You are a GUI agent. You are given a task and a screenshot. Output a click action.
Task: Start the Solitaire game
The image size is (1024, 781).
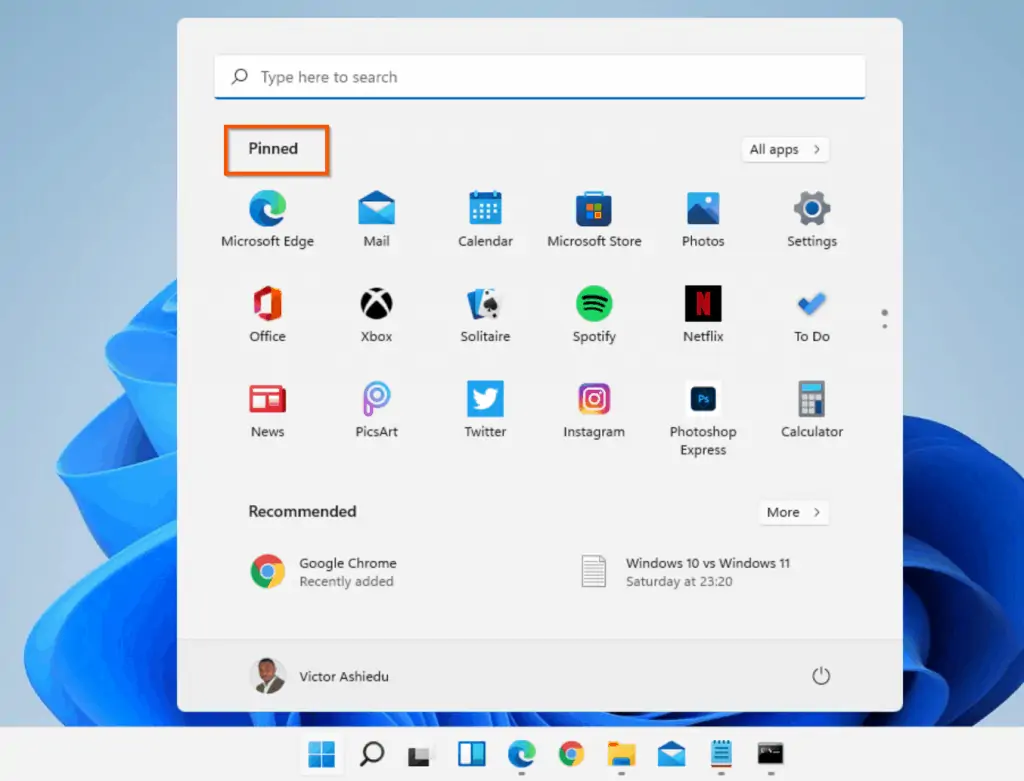485,314
